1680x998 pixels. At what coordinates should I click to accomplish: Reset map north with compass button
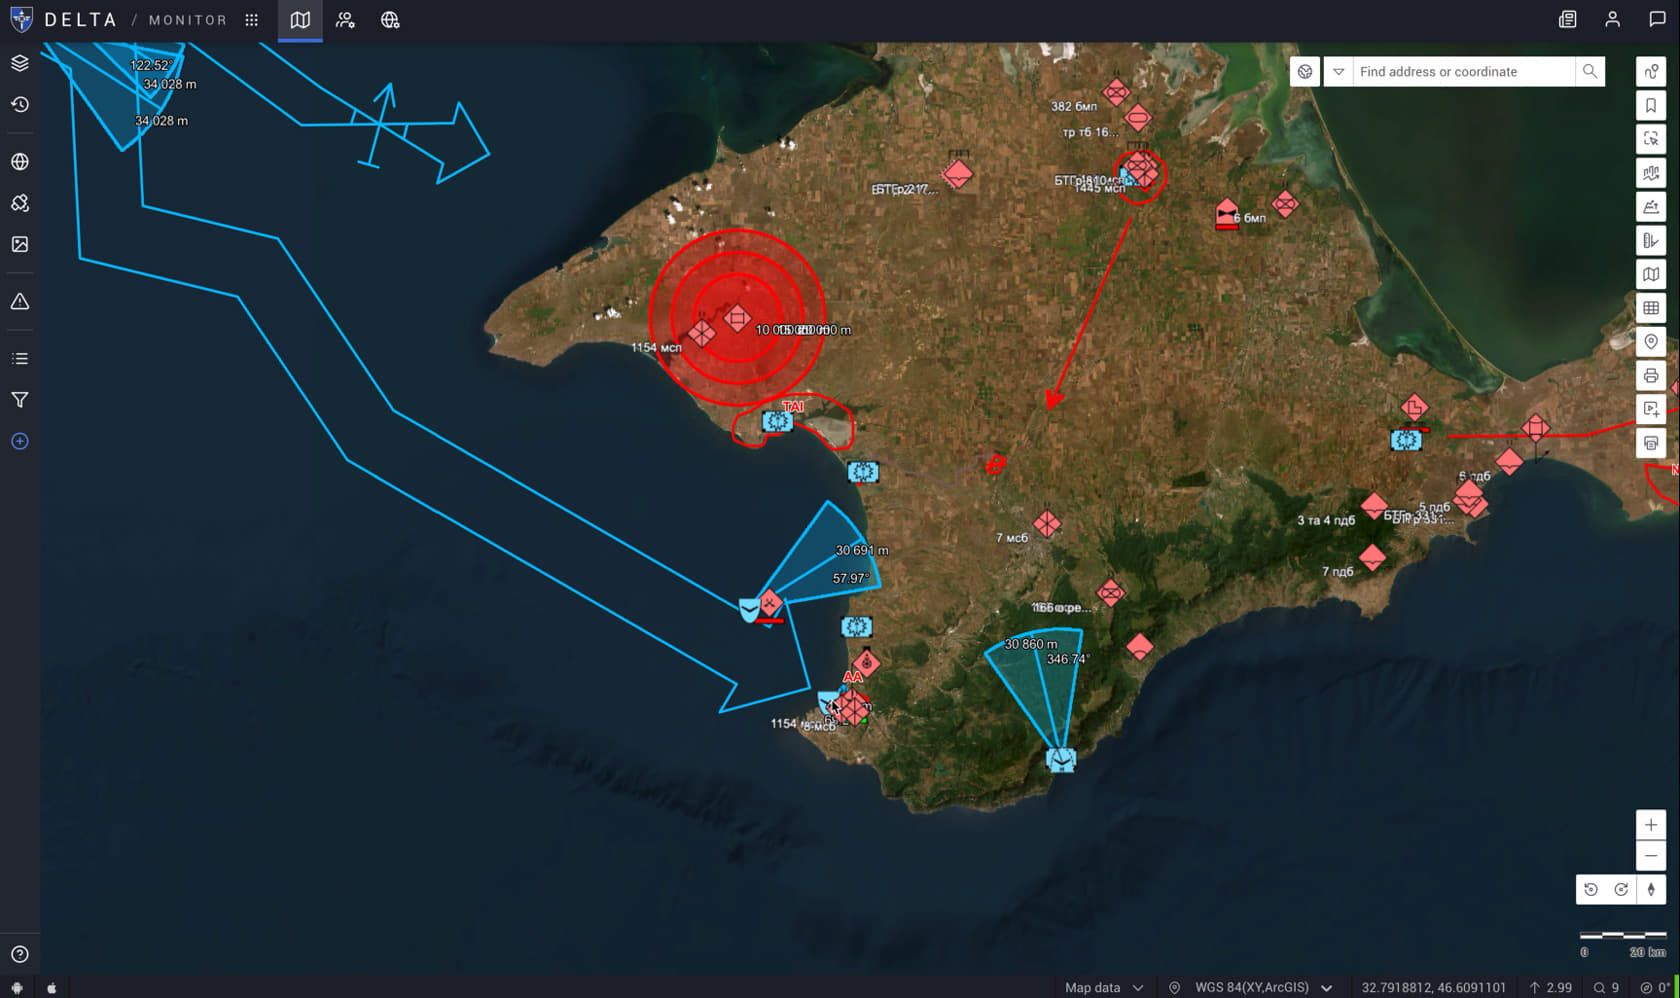pyautogui.click(x=1651, y=889)
